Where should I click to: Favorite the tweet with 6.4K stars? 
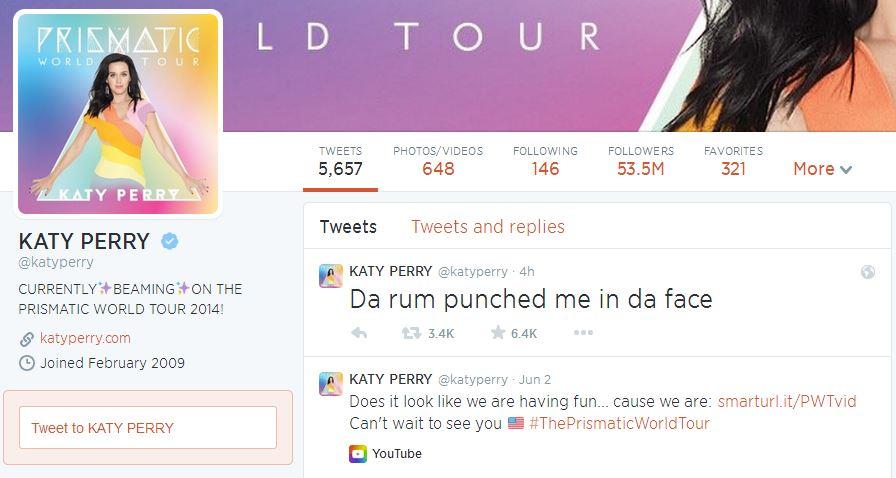[x=498, y=332]
